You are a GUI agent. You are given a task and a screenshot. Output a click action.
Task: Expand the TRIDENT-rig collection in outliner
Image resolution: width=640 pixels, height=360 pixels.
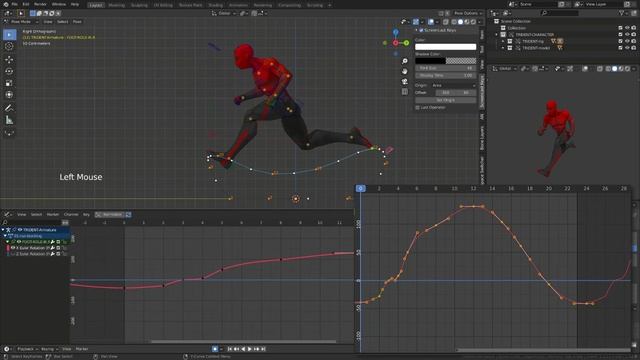click(503, 41)
